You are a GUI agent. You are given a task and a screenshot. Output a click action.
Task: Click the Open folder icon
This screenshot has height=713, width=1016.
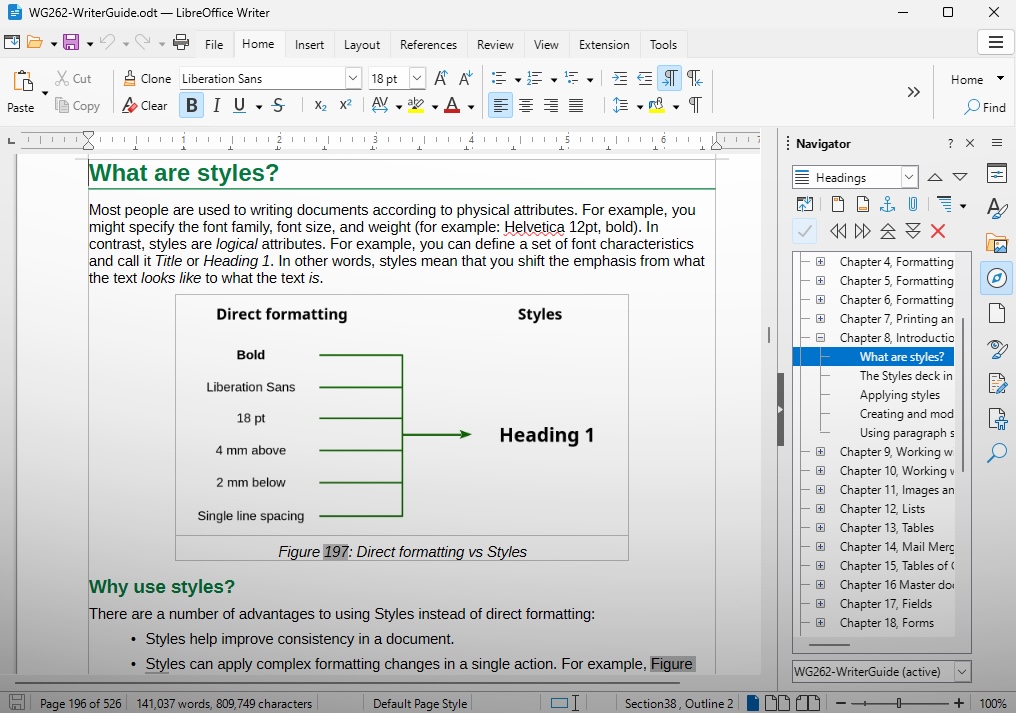click(x=34, y=43)
